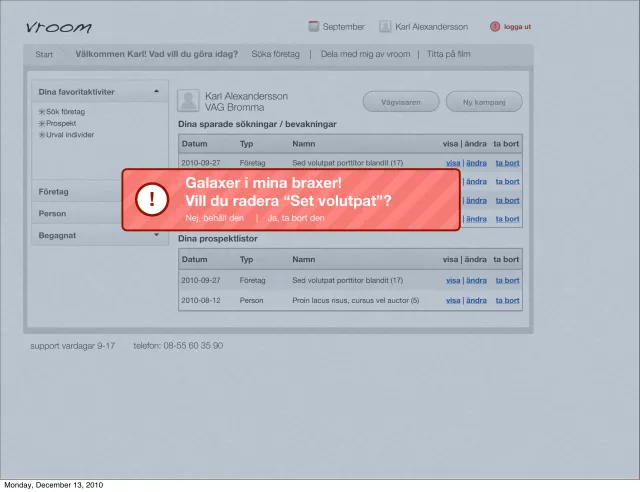Click Prospekt favorite link
The width and height of the screenshot is (640, 492).
coord(61,123)
